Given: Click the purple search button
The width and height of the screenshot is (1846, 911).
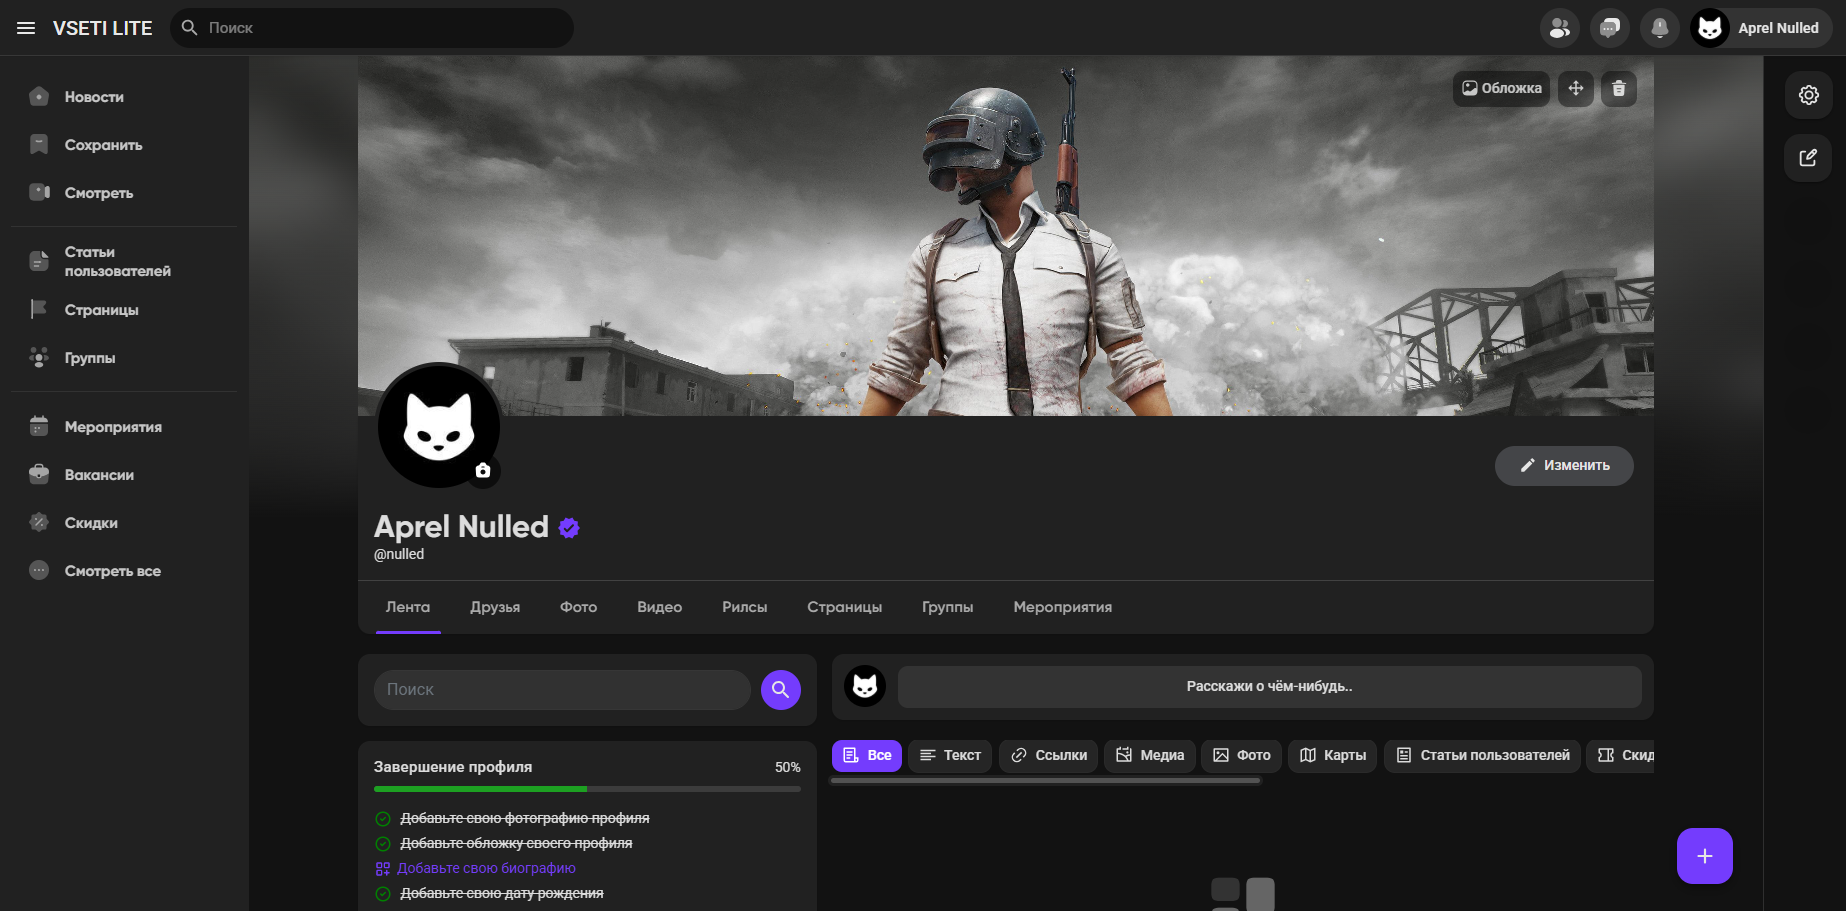Looking at the screenshot, I should click(x=781, y=690).
